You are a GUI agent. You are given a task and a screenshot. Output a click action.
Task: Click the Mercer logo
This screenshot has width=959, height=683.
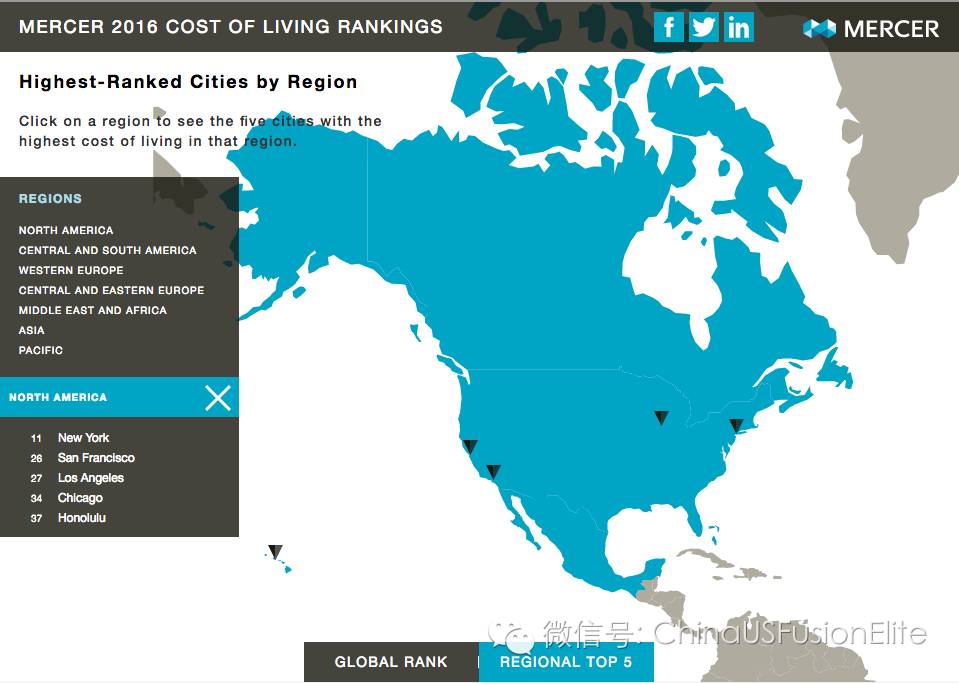871,29
